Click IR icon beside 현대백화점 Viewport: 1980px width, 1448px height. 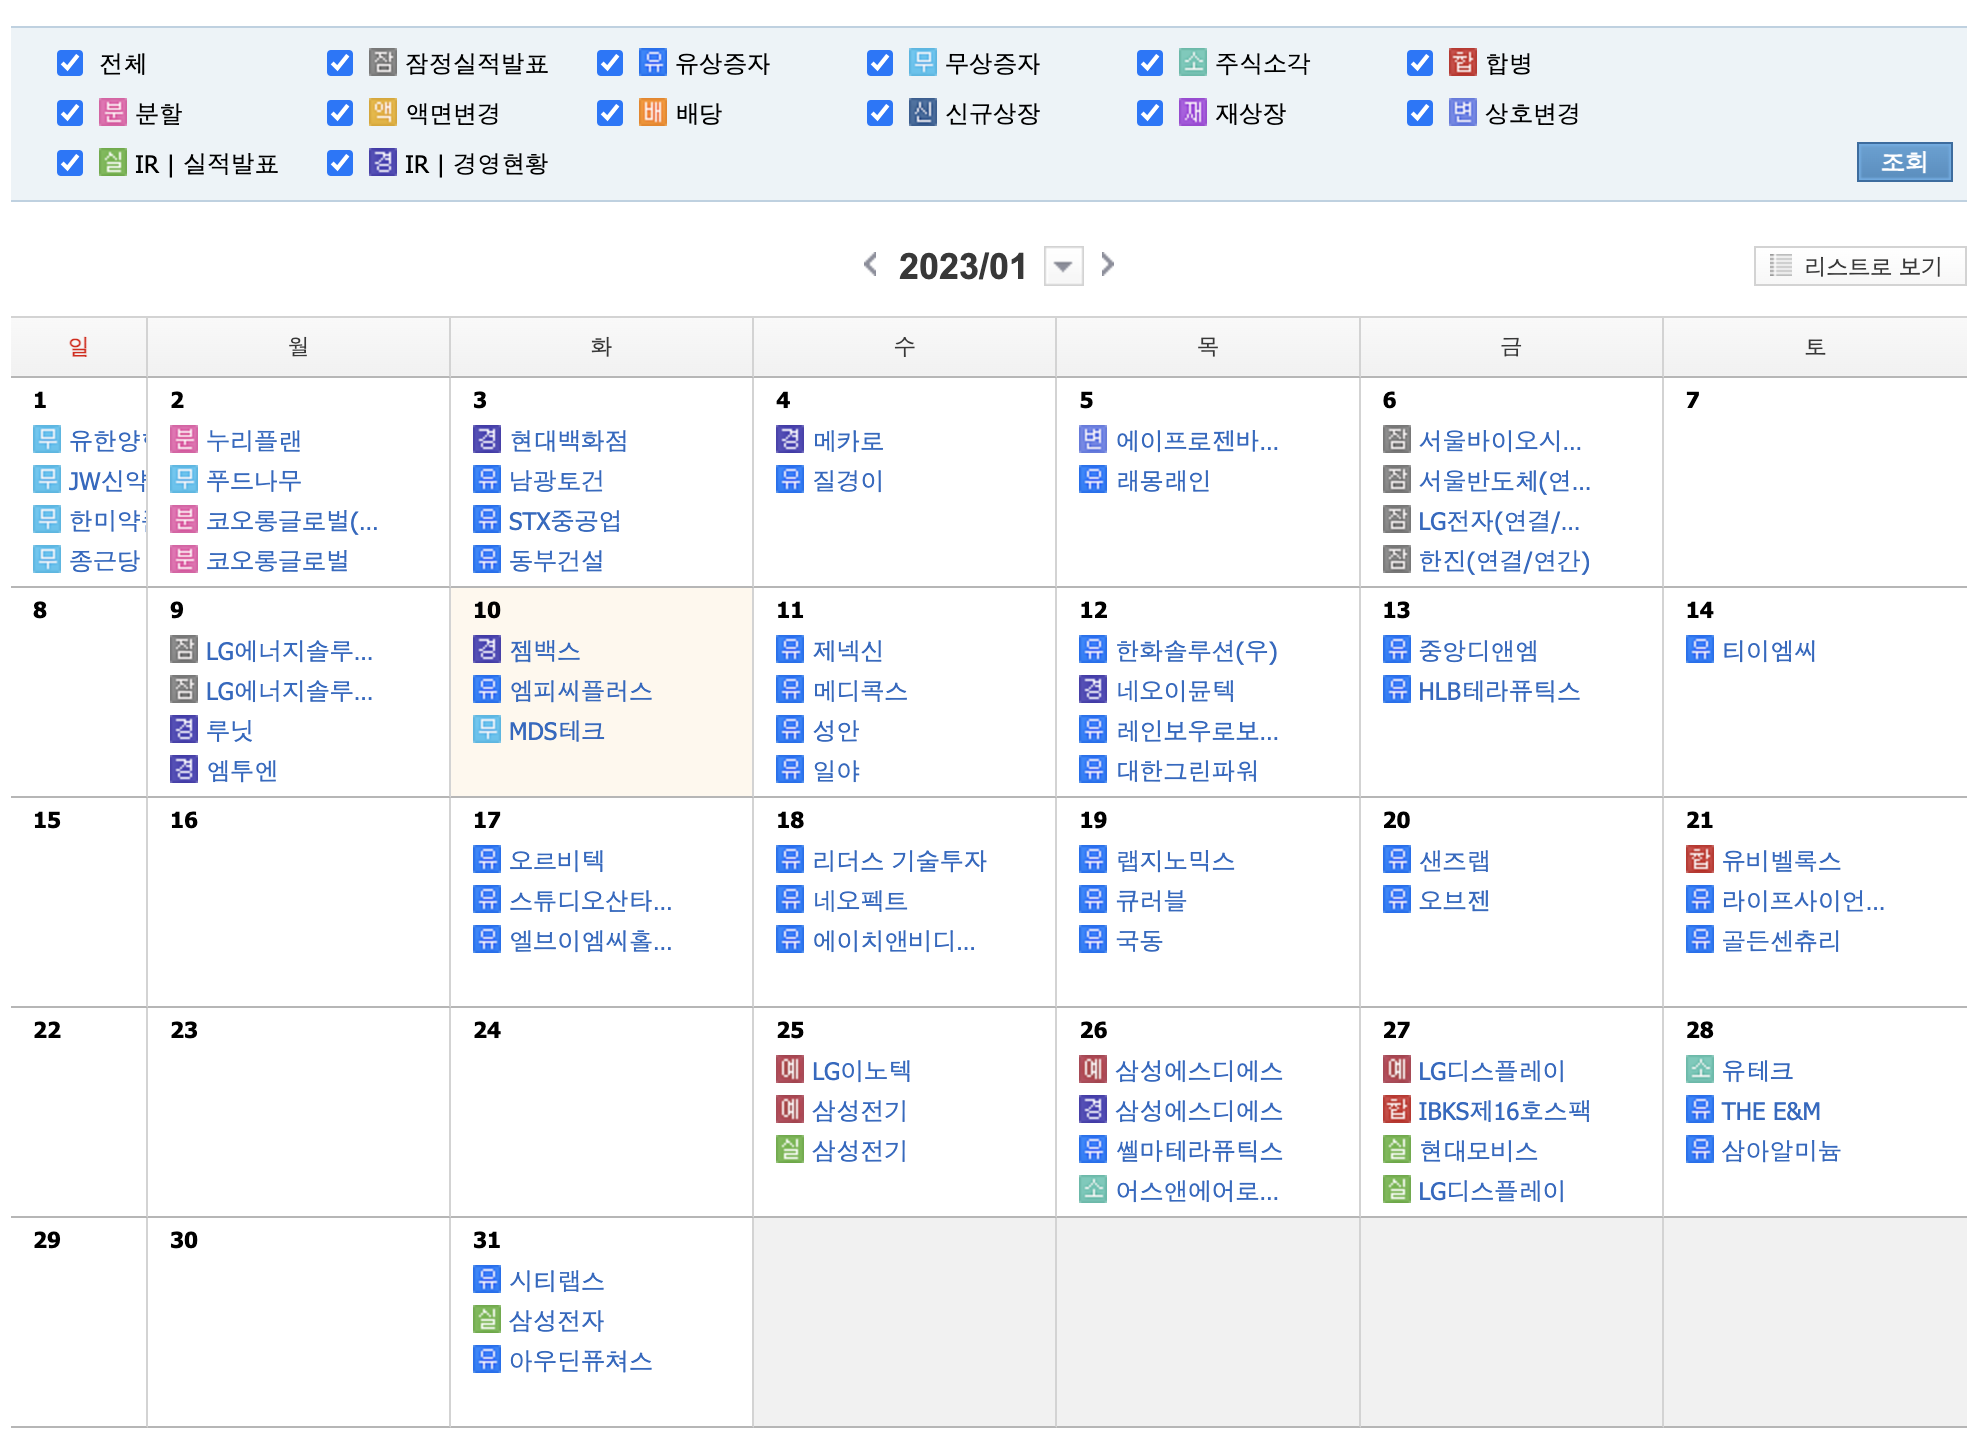(x=486, y=439)
